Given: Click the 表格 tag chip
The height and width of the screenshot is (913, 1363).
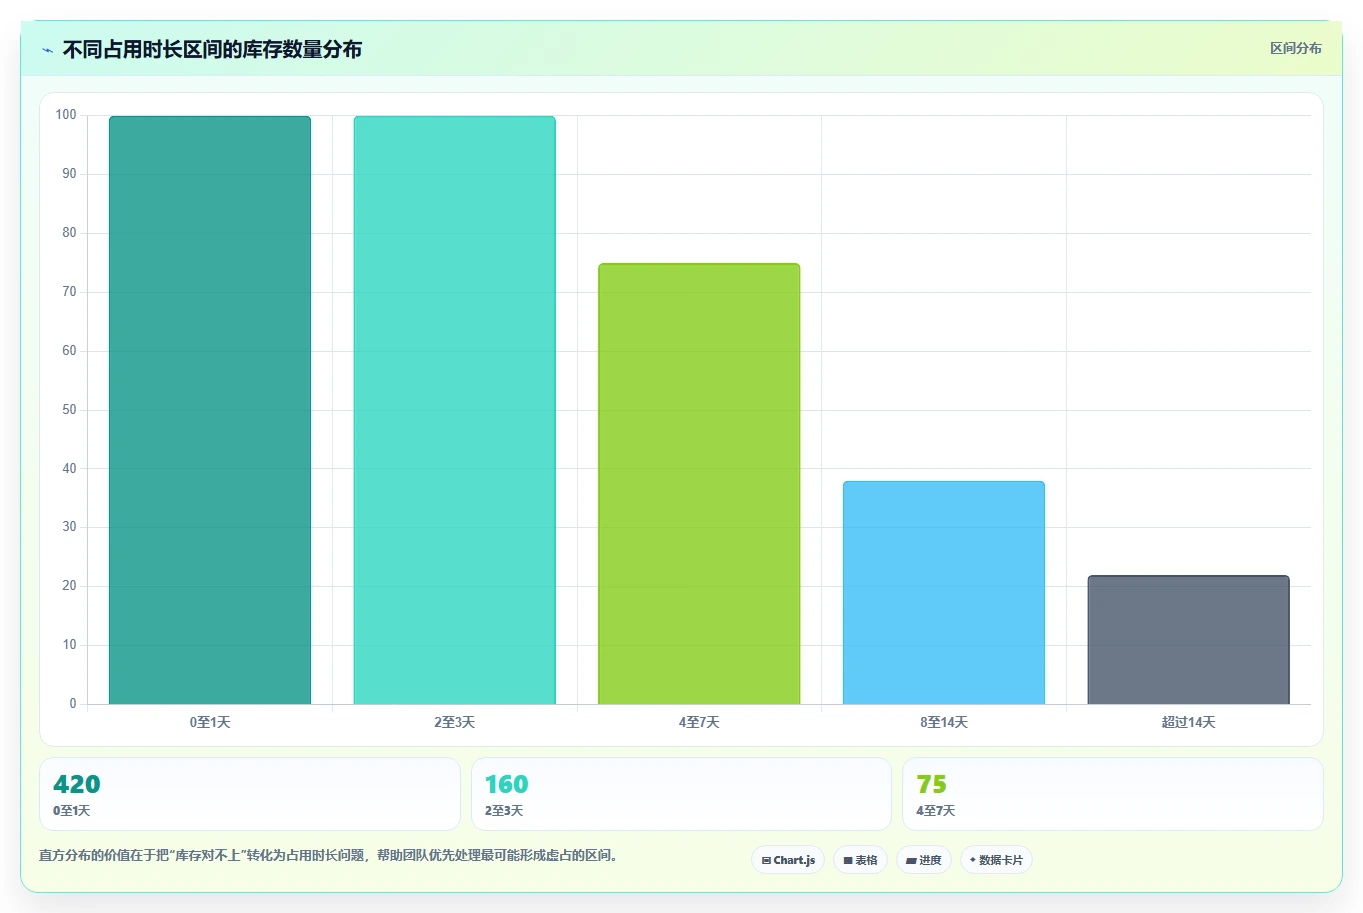Looking at the screenshot, I should (x=860, y=860).
